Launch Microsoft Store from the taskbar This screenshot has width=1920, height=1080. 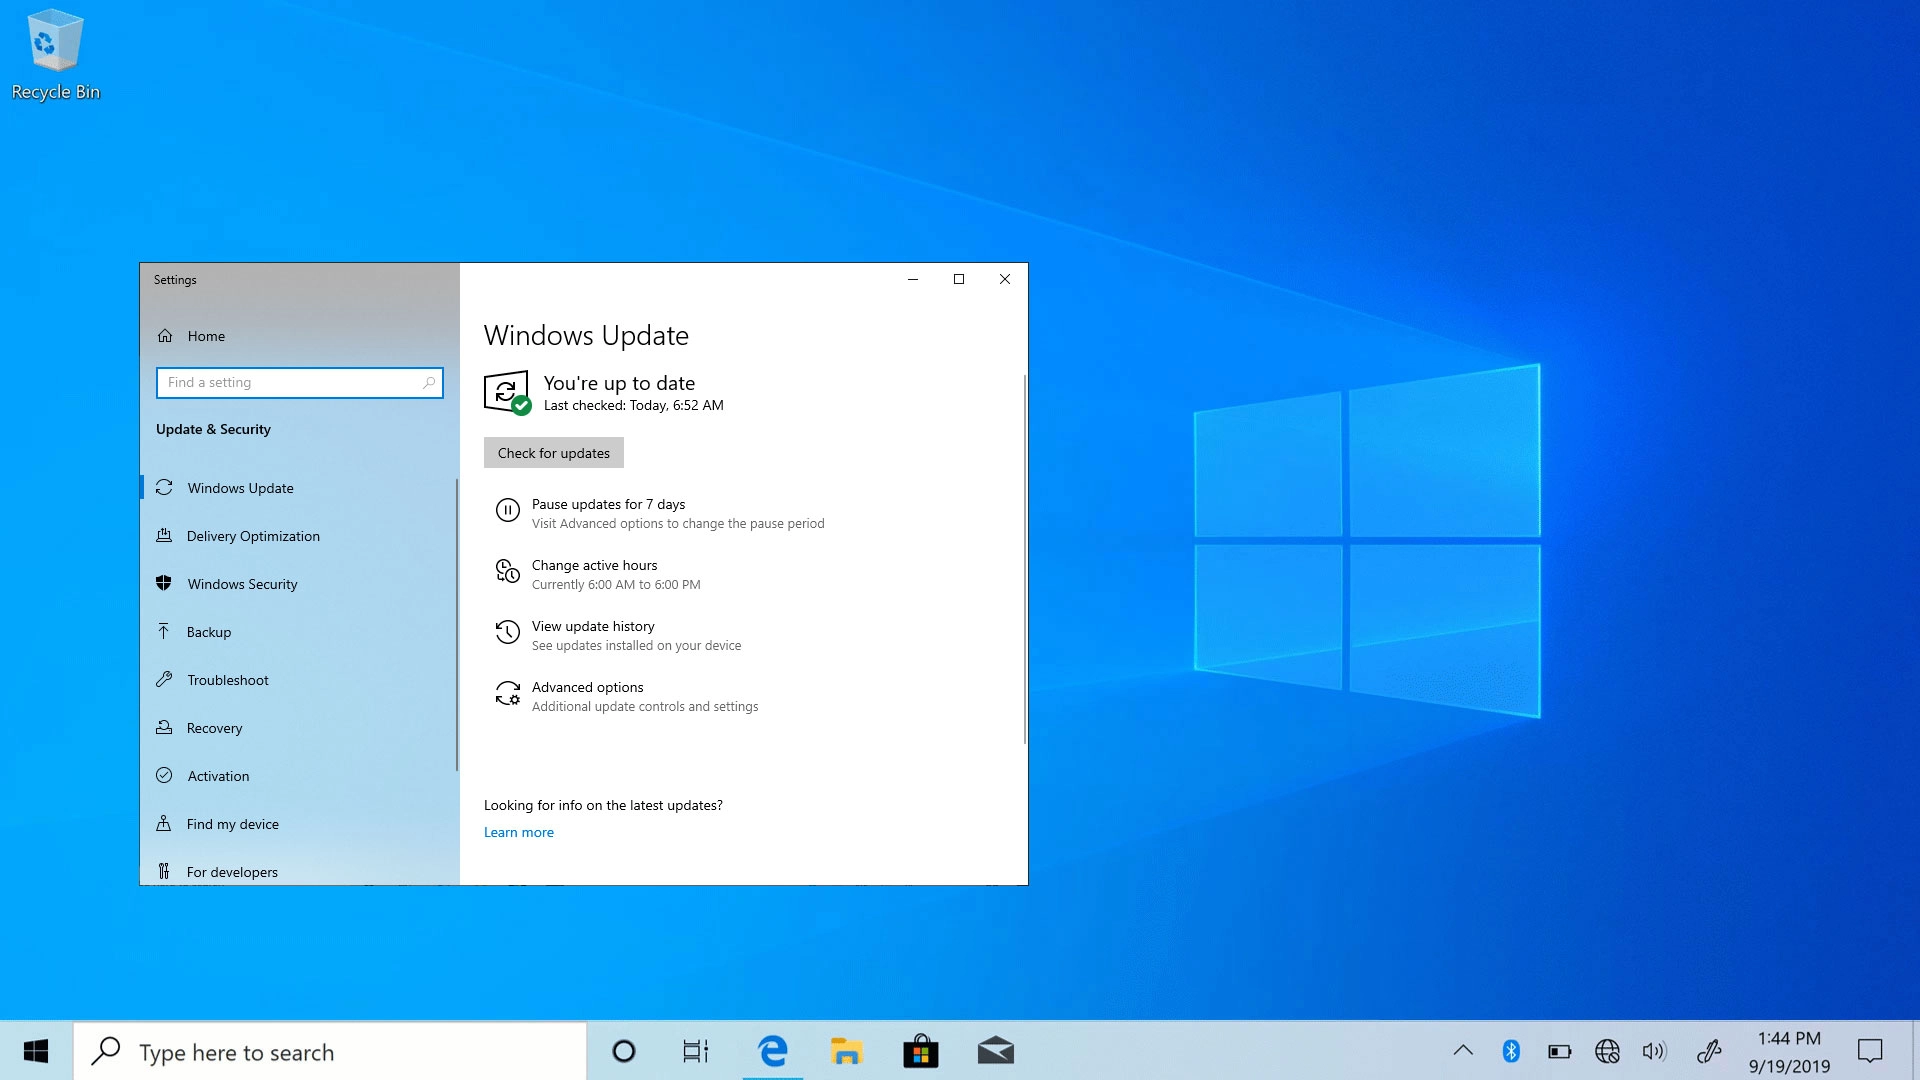tap(920, 1051)
